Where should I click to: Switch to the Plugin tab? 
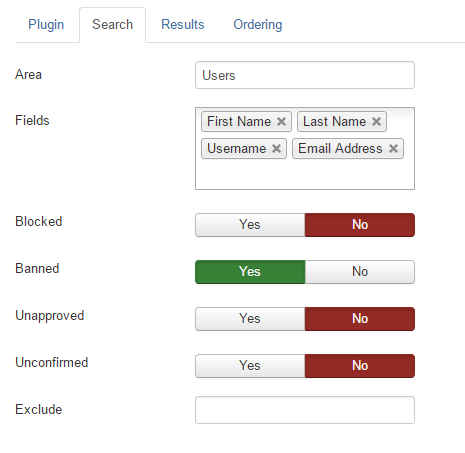[x=46, y=25]
